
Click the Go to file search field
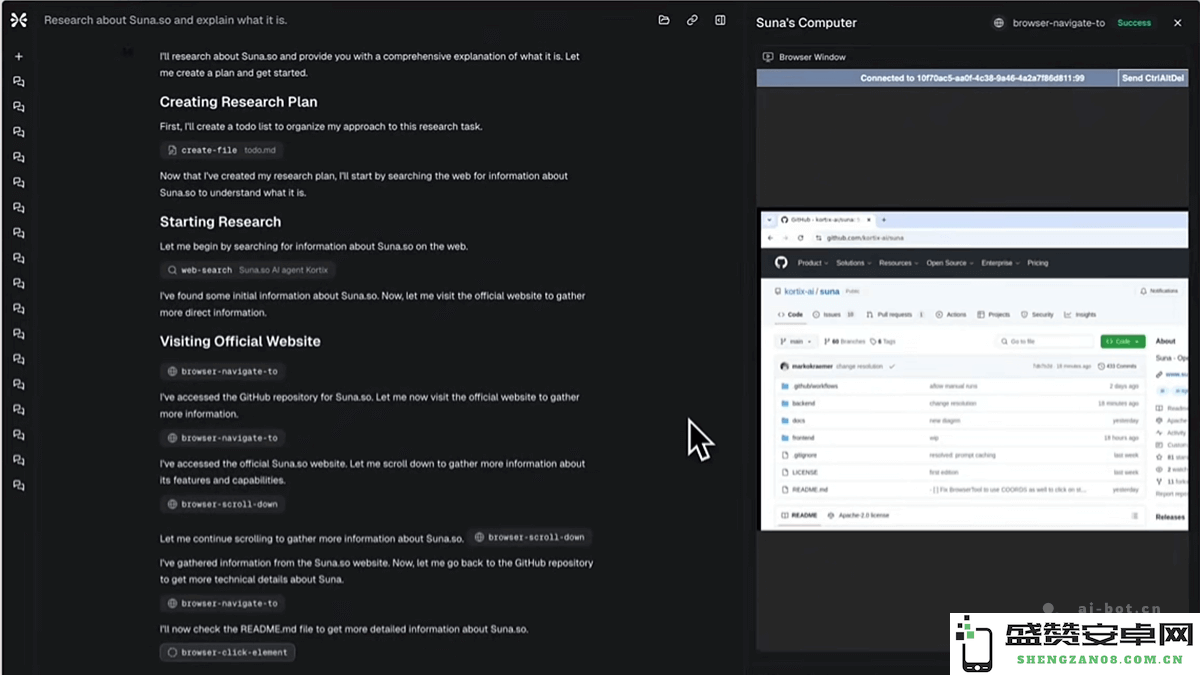pyautogui.click(x=1044, y=342)
